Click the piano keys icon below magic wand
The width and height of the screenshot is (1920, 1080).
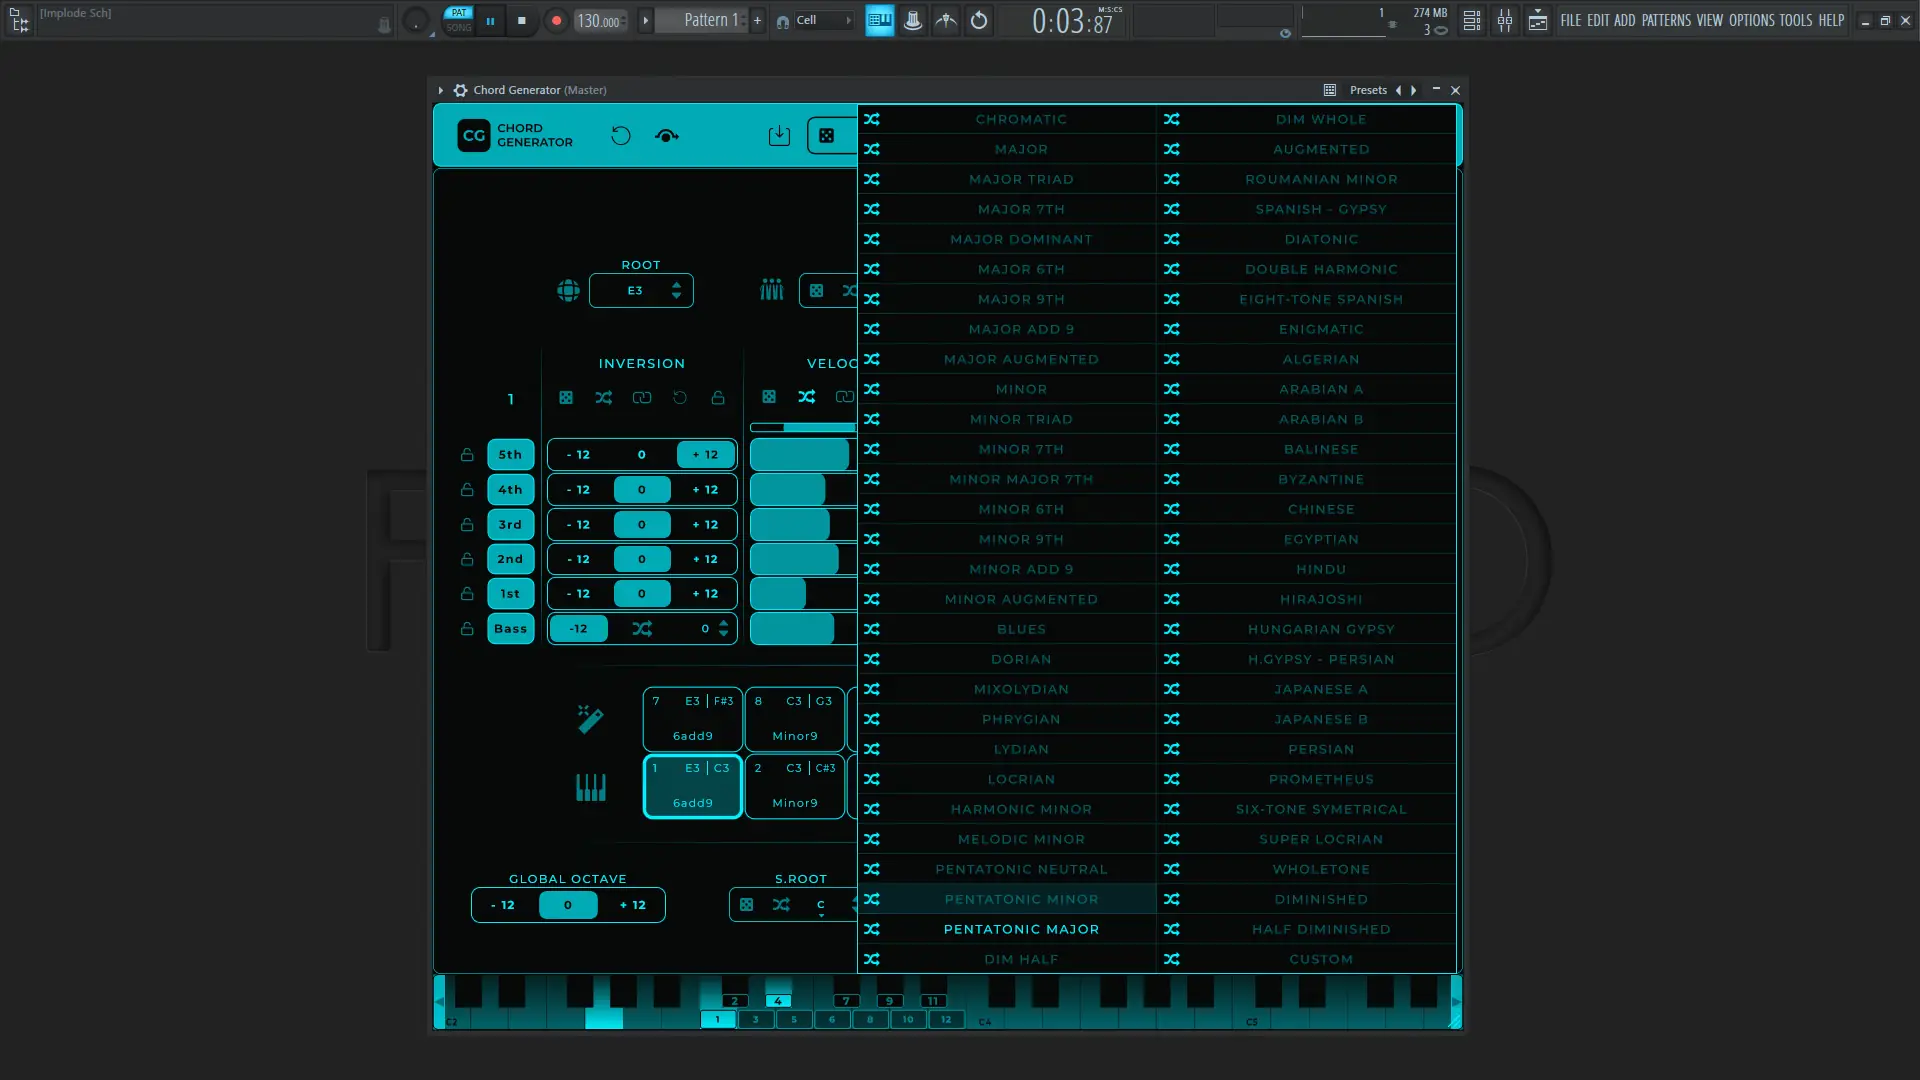[590, 788]
